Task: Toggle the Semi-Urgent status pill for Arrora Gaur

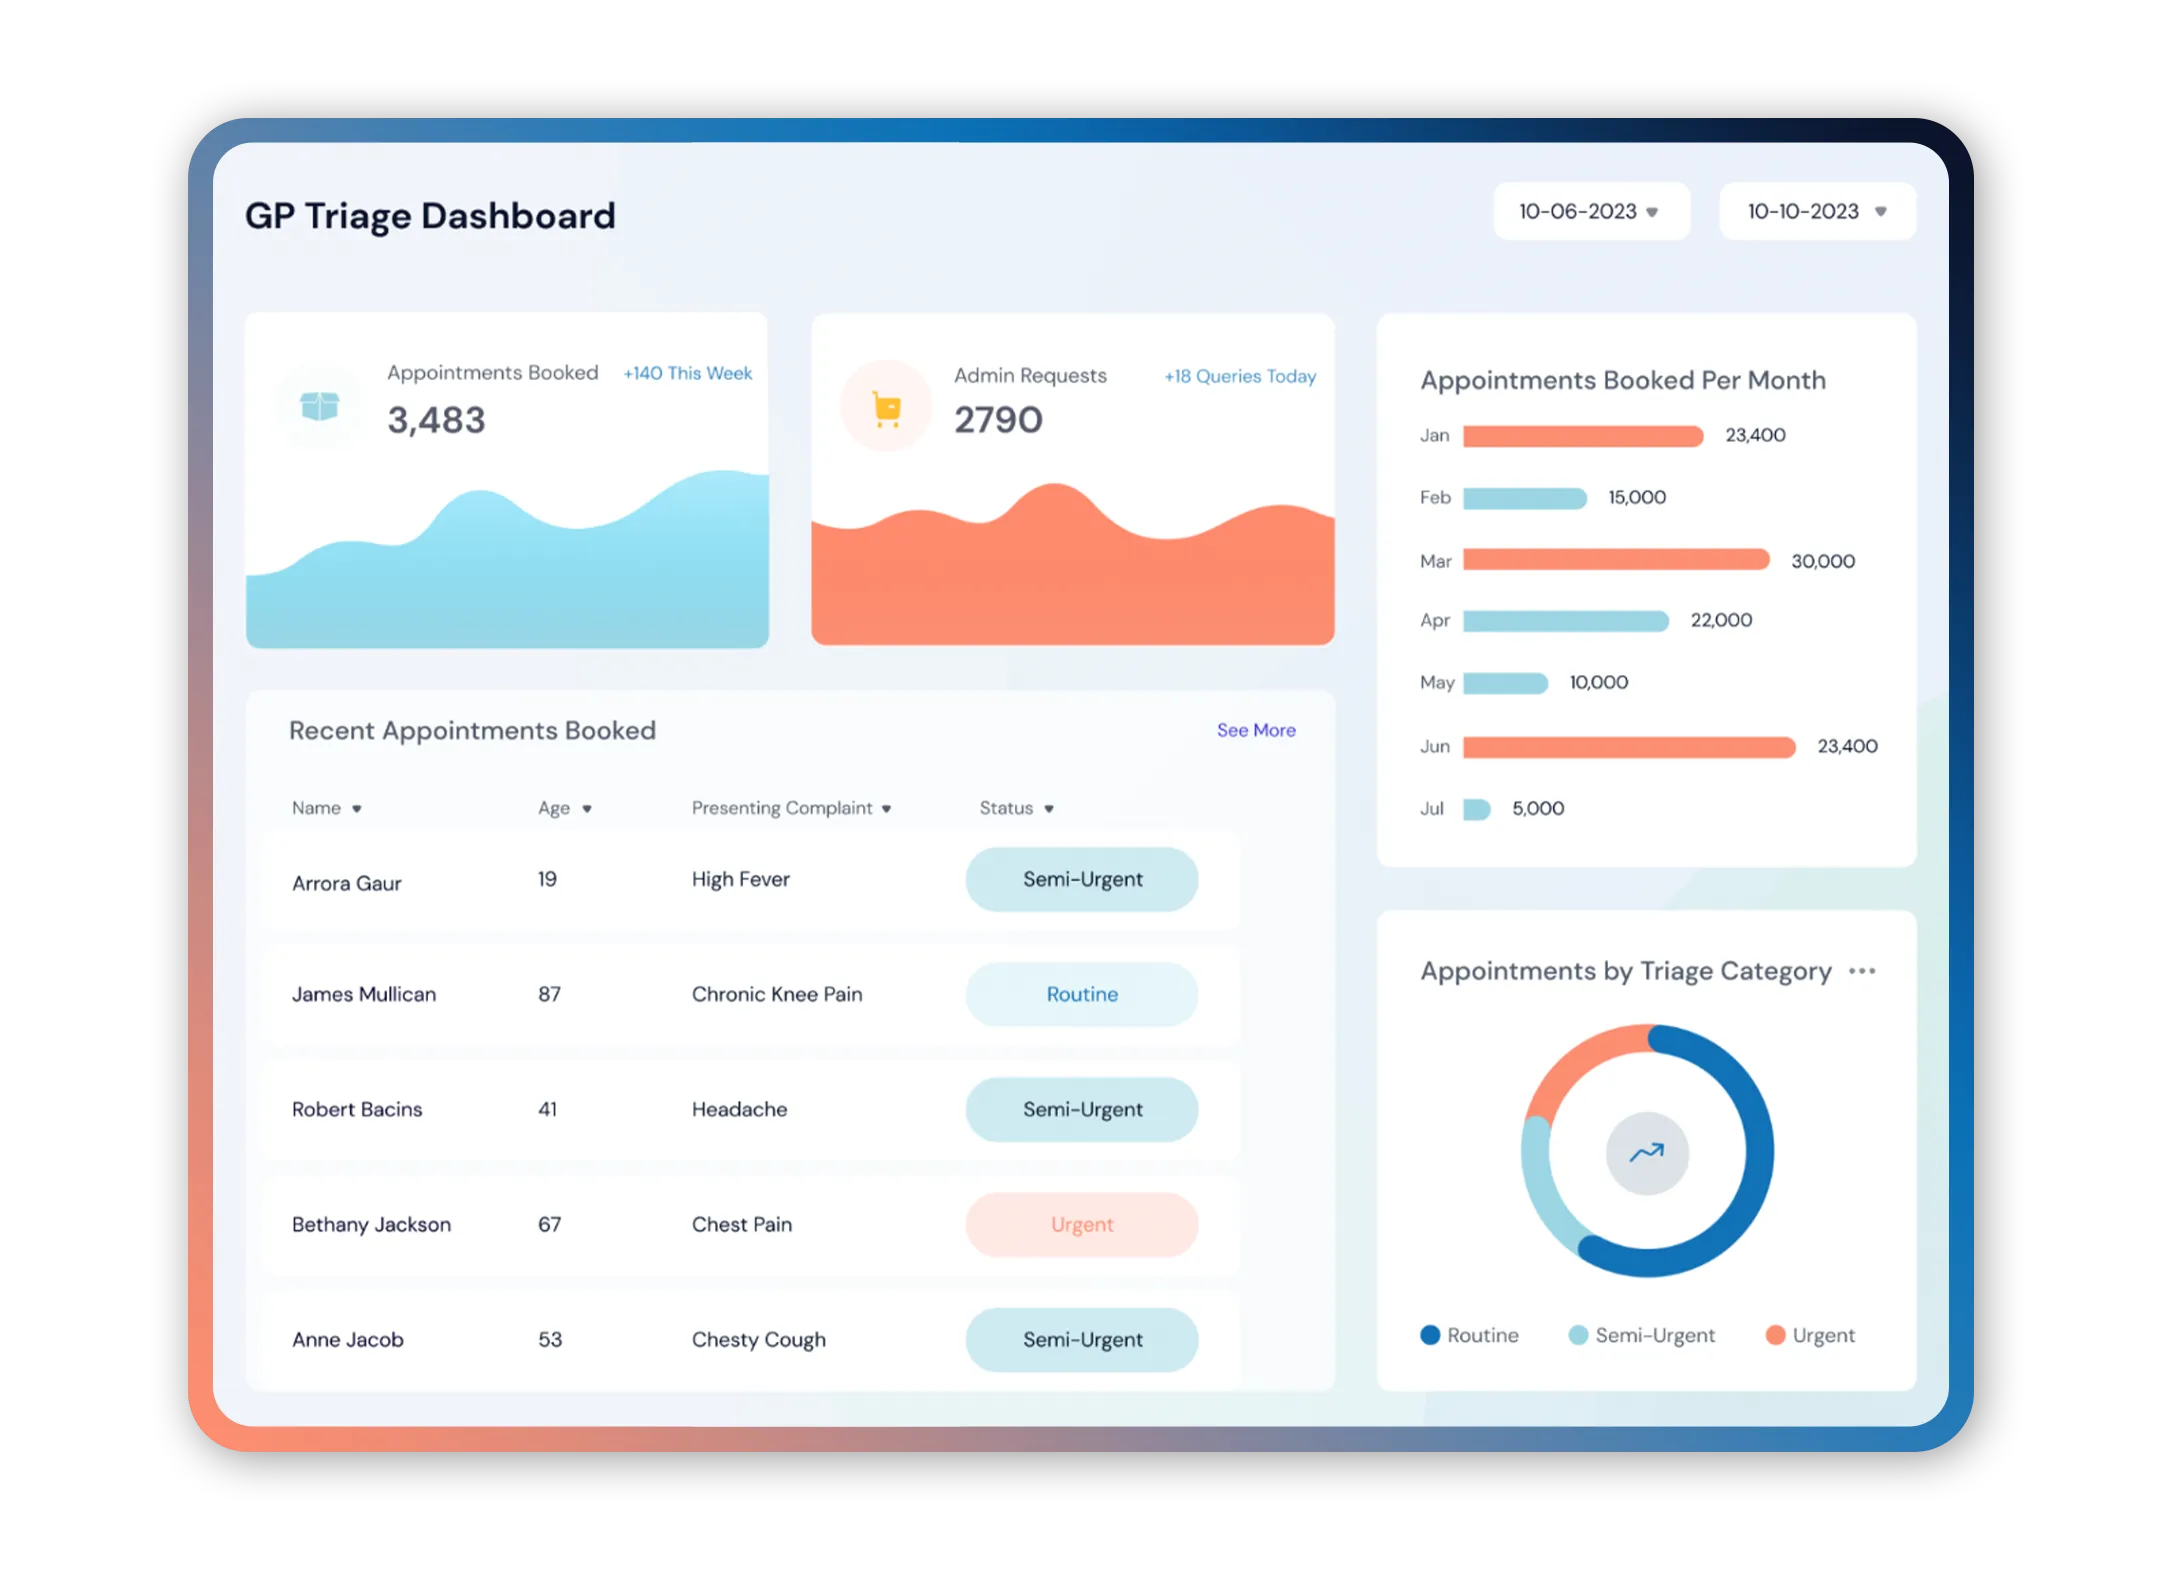Action: click(x=1081, y=879)
